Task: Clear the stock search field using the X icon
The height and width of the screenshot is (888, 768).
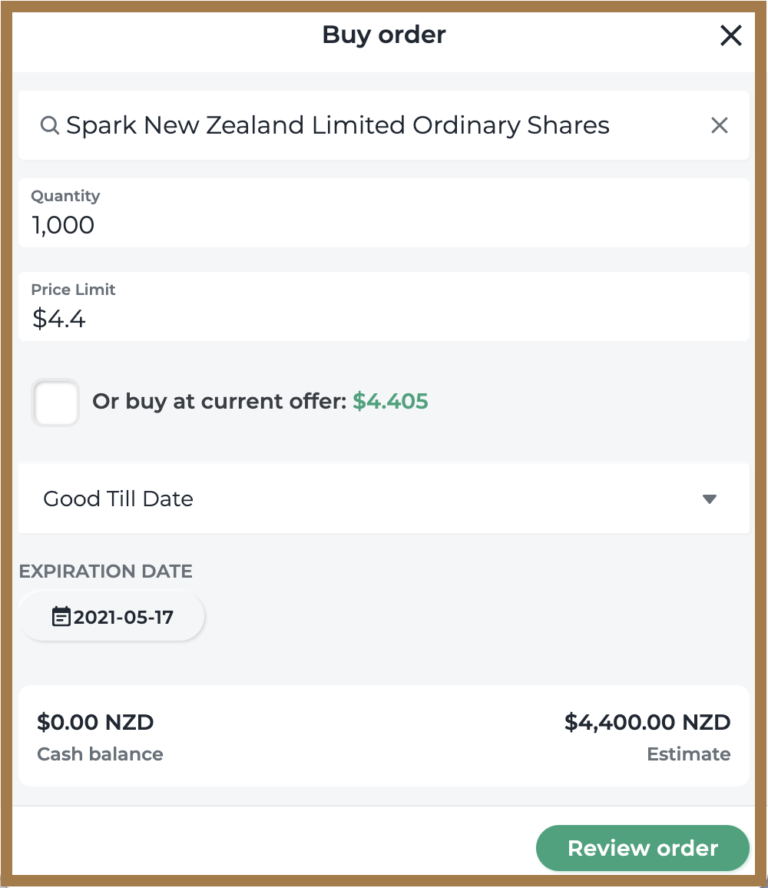Action: click(x=719, y=125)
